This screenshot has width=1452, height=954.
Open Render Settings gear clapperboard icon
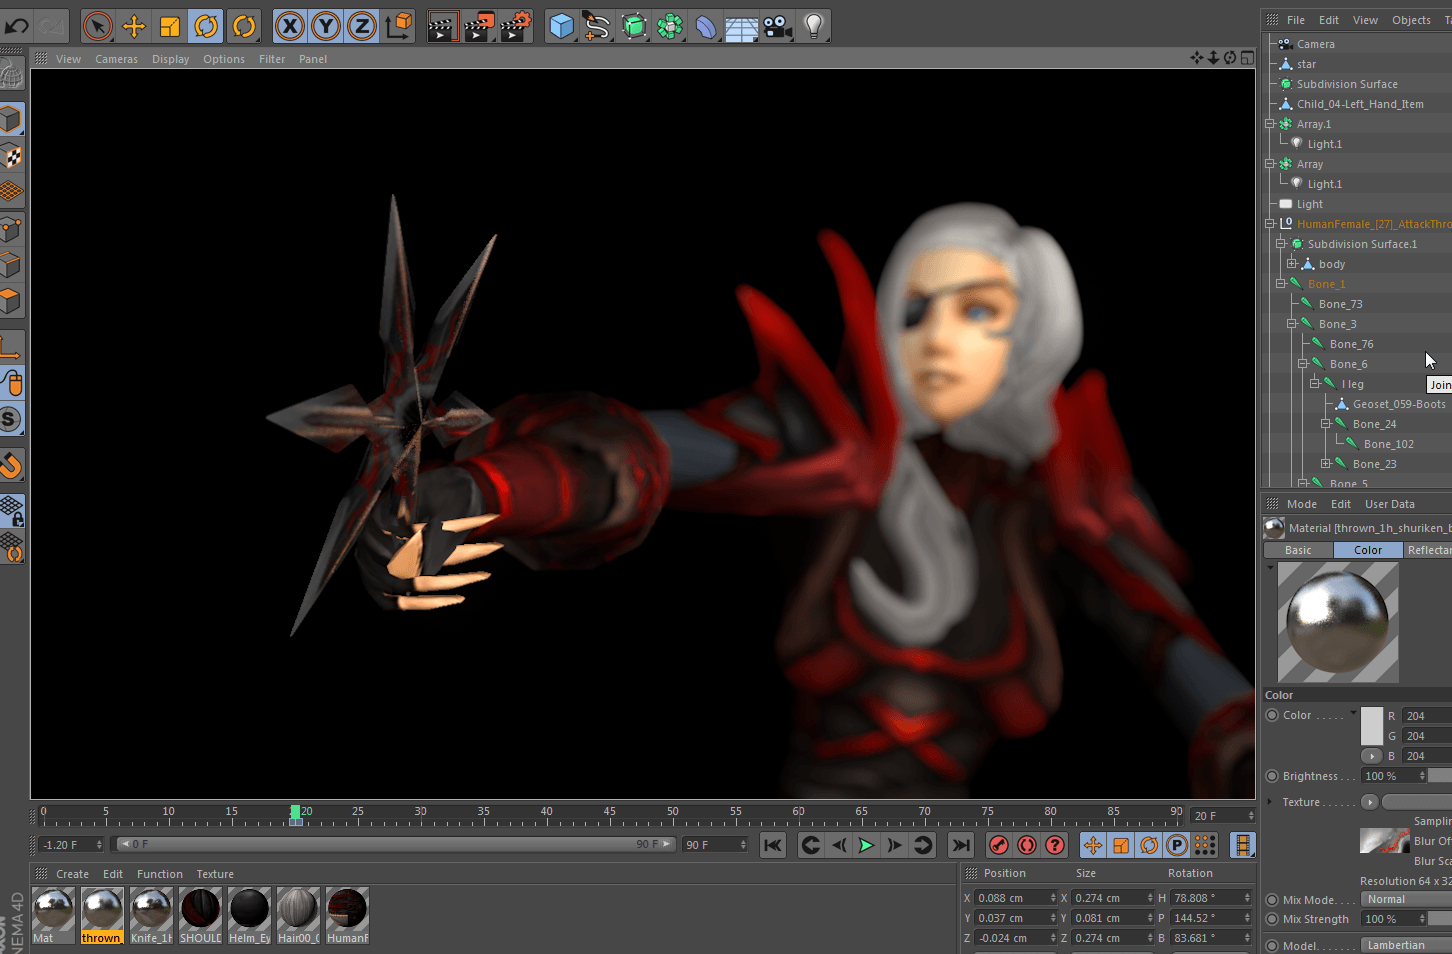coord(516,26)
